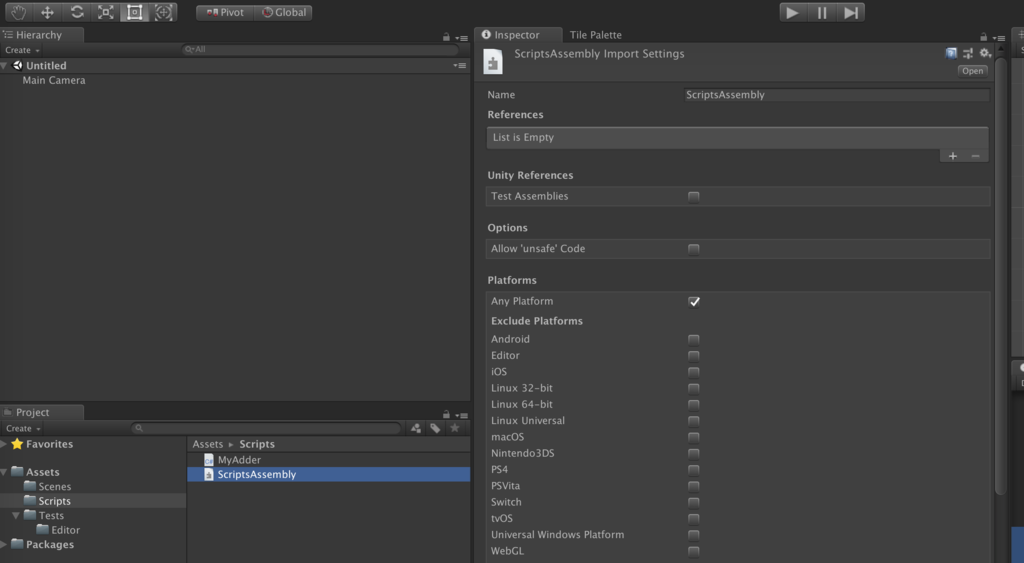Exclude WebGL platform checkbox
Screen dimensions: 1024x563
tap(694, 551)
